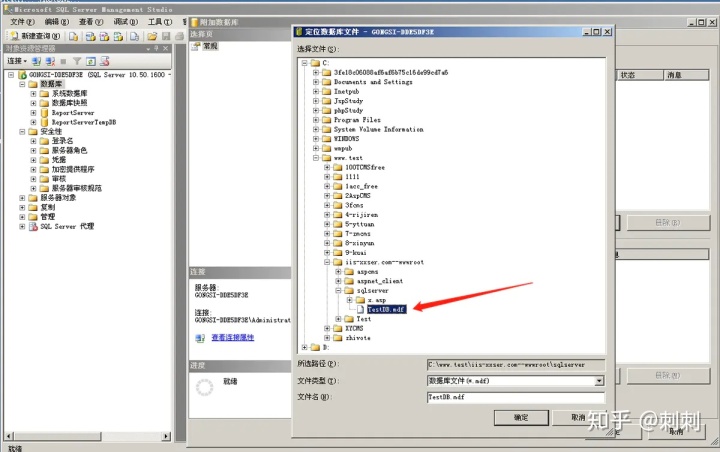Image resolution: width=720 pixels, height=452 pixels.
Task: Open the 连接 dropdown in Object Explorer
Action: tap(17, 61)
